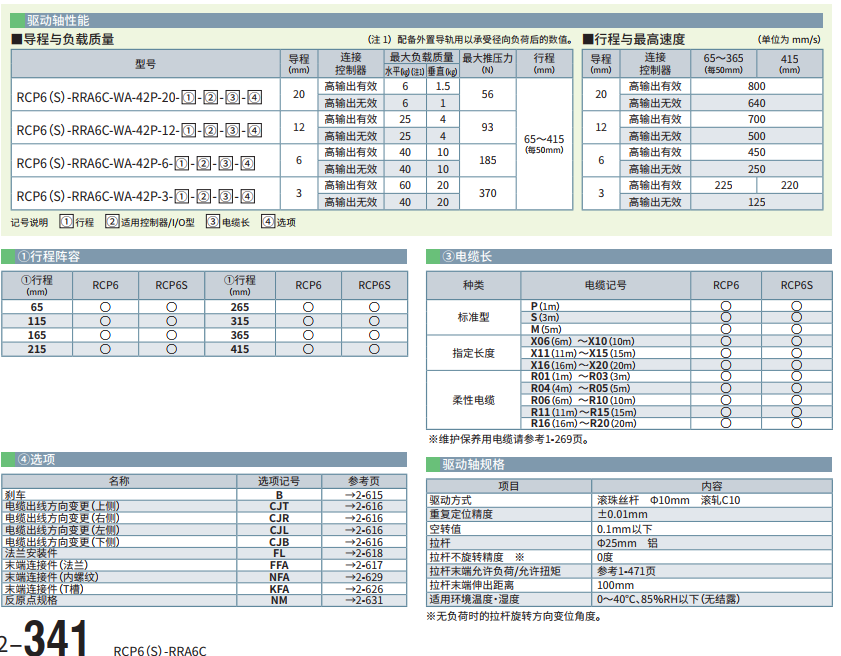Click the footer text RCP6(S)-RRA6C
841x656 pixels.
160,650
